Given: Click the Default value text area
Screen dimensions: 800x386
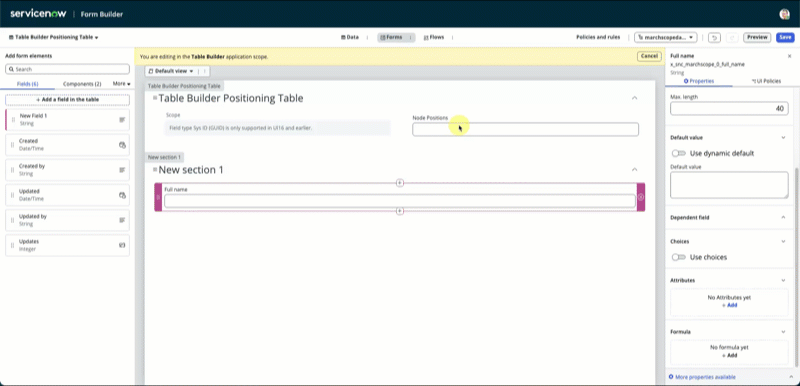Looking at the screenshot, I should pyautogui.click(x=729, y=185).
